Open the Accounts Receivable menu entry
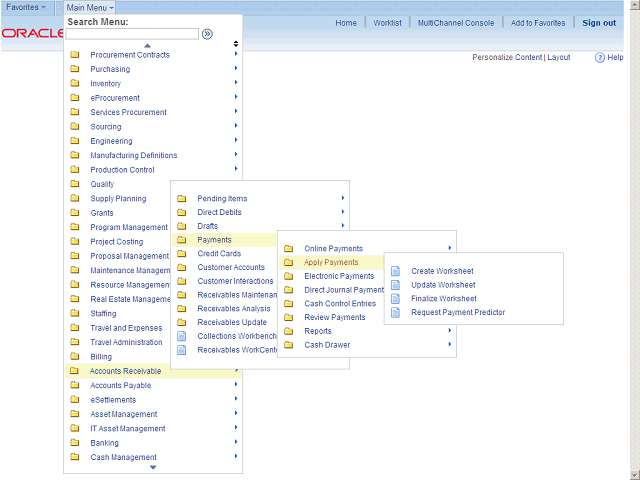The image size is (640, 480). 126,371
